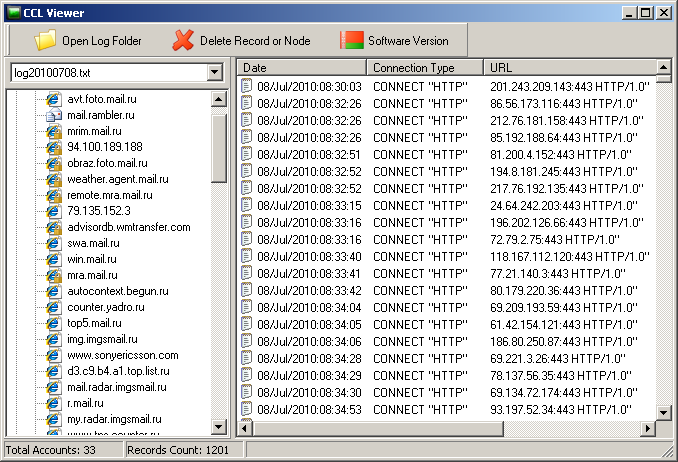Click the red X Delete Record icon

(x=183, y=40)
